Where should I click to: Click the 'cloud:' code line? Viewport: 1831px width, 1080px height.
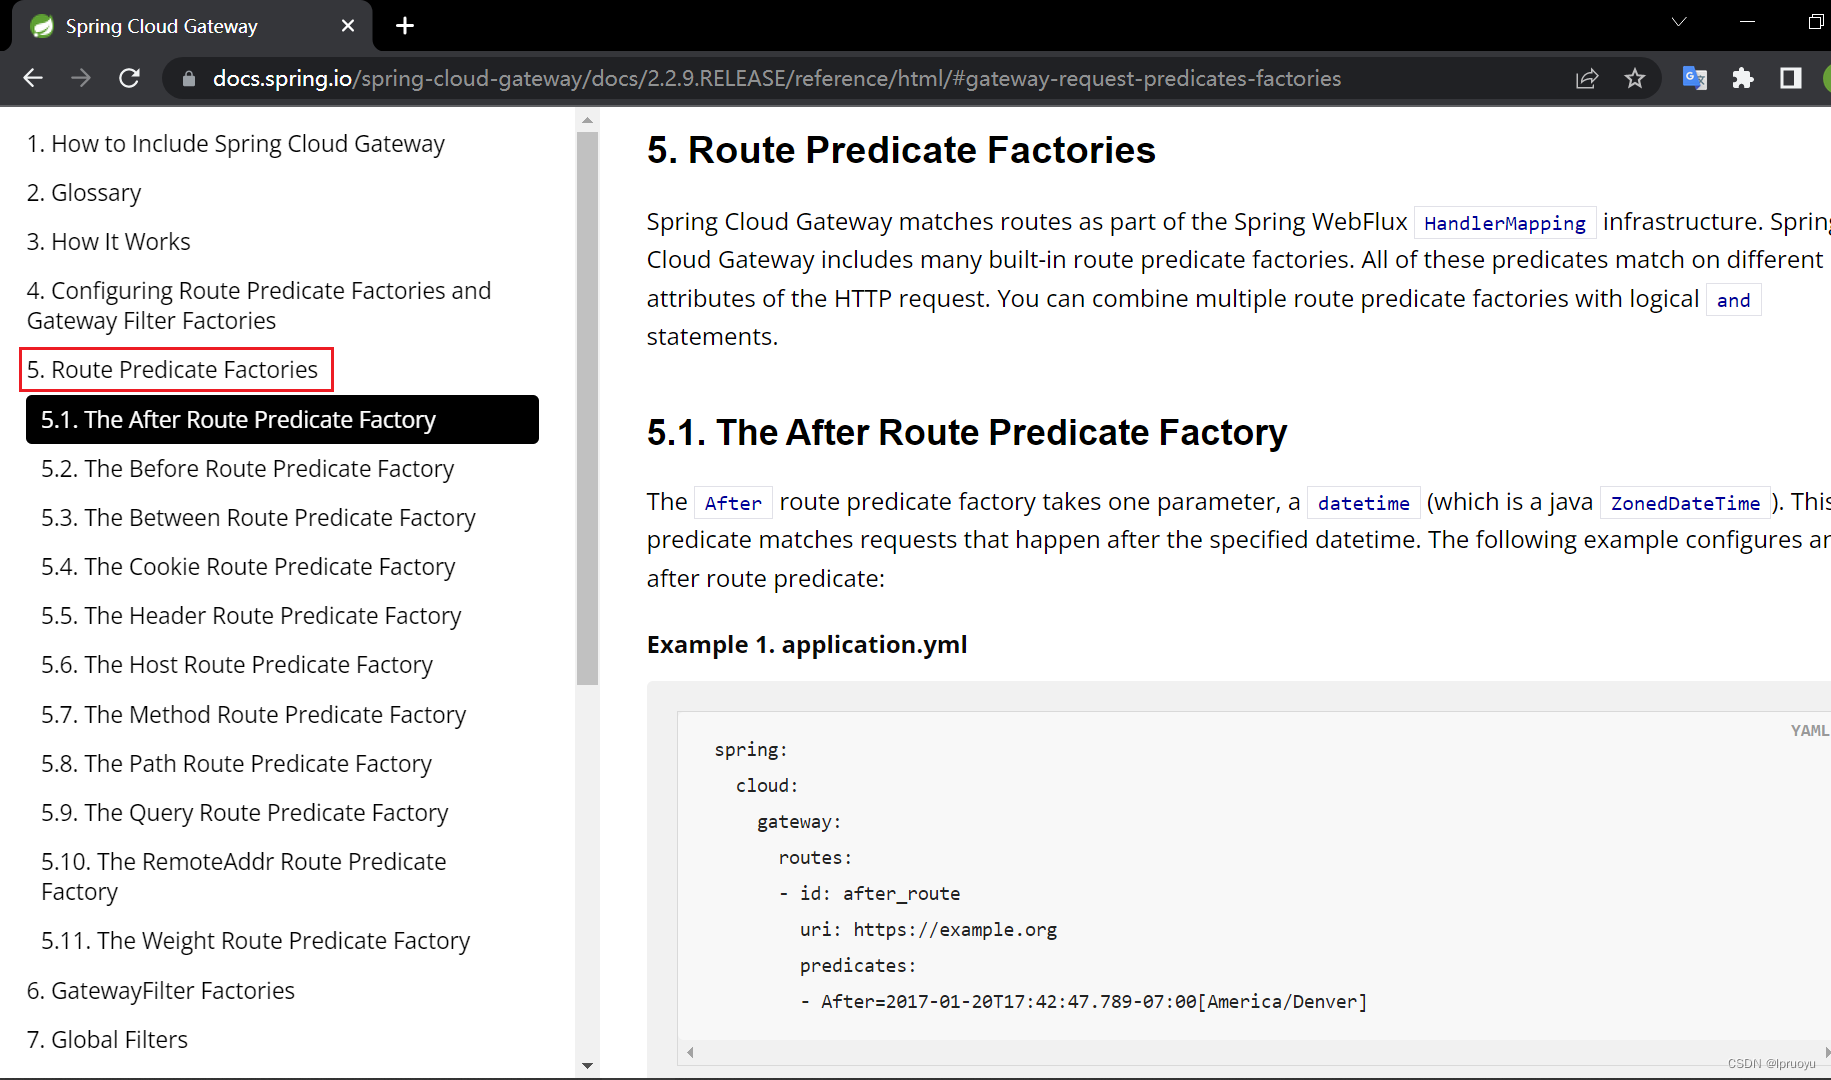point(767,786)
